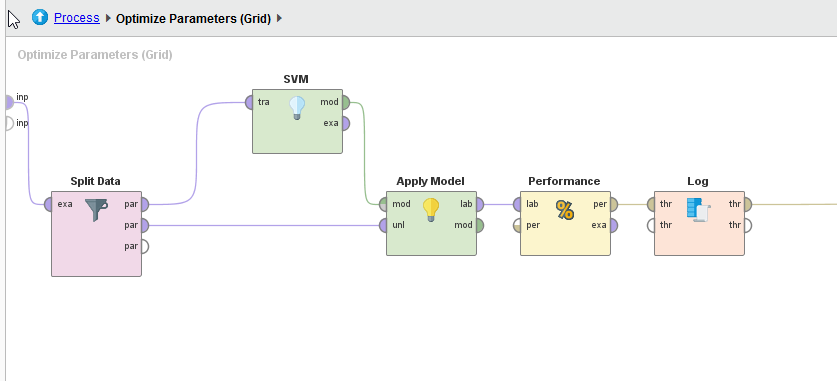Click the Apply Model 'unl' input port
Screen dimensions: 837x381
[384, 225]
